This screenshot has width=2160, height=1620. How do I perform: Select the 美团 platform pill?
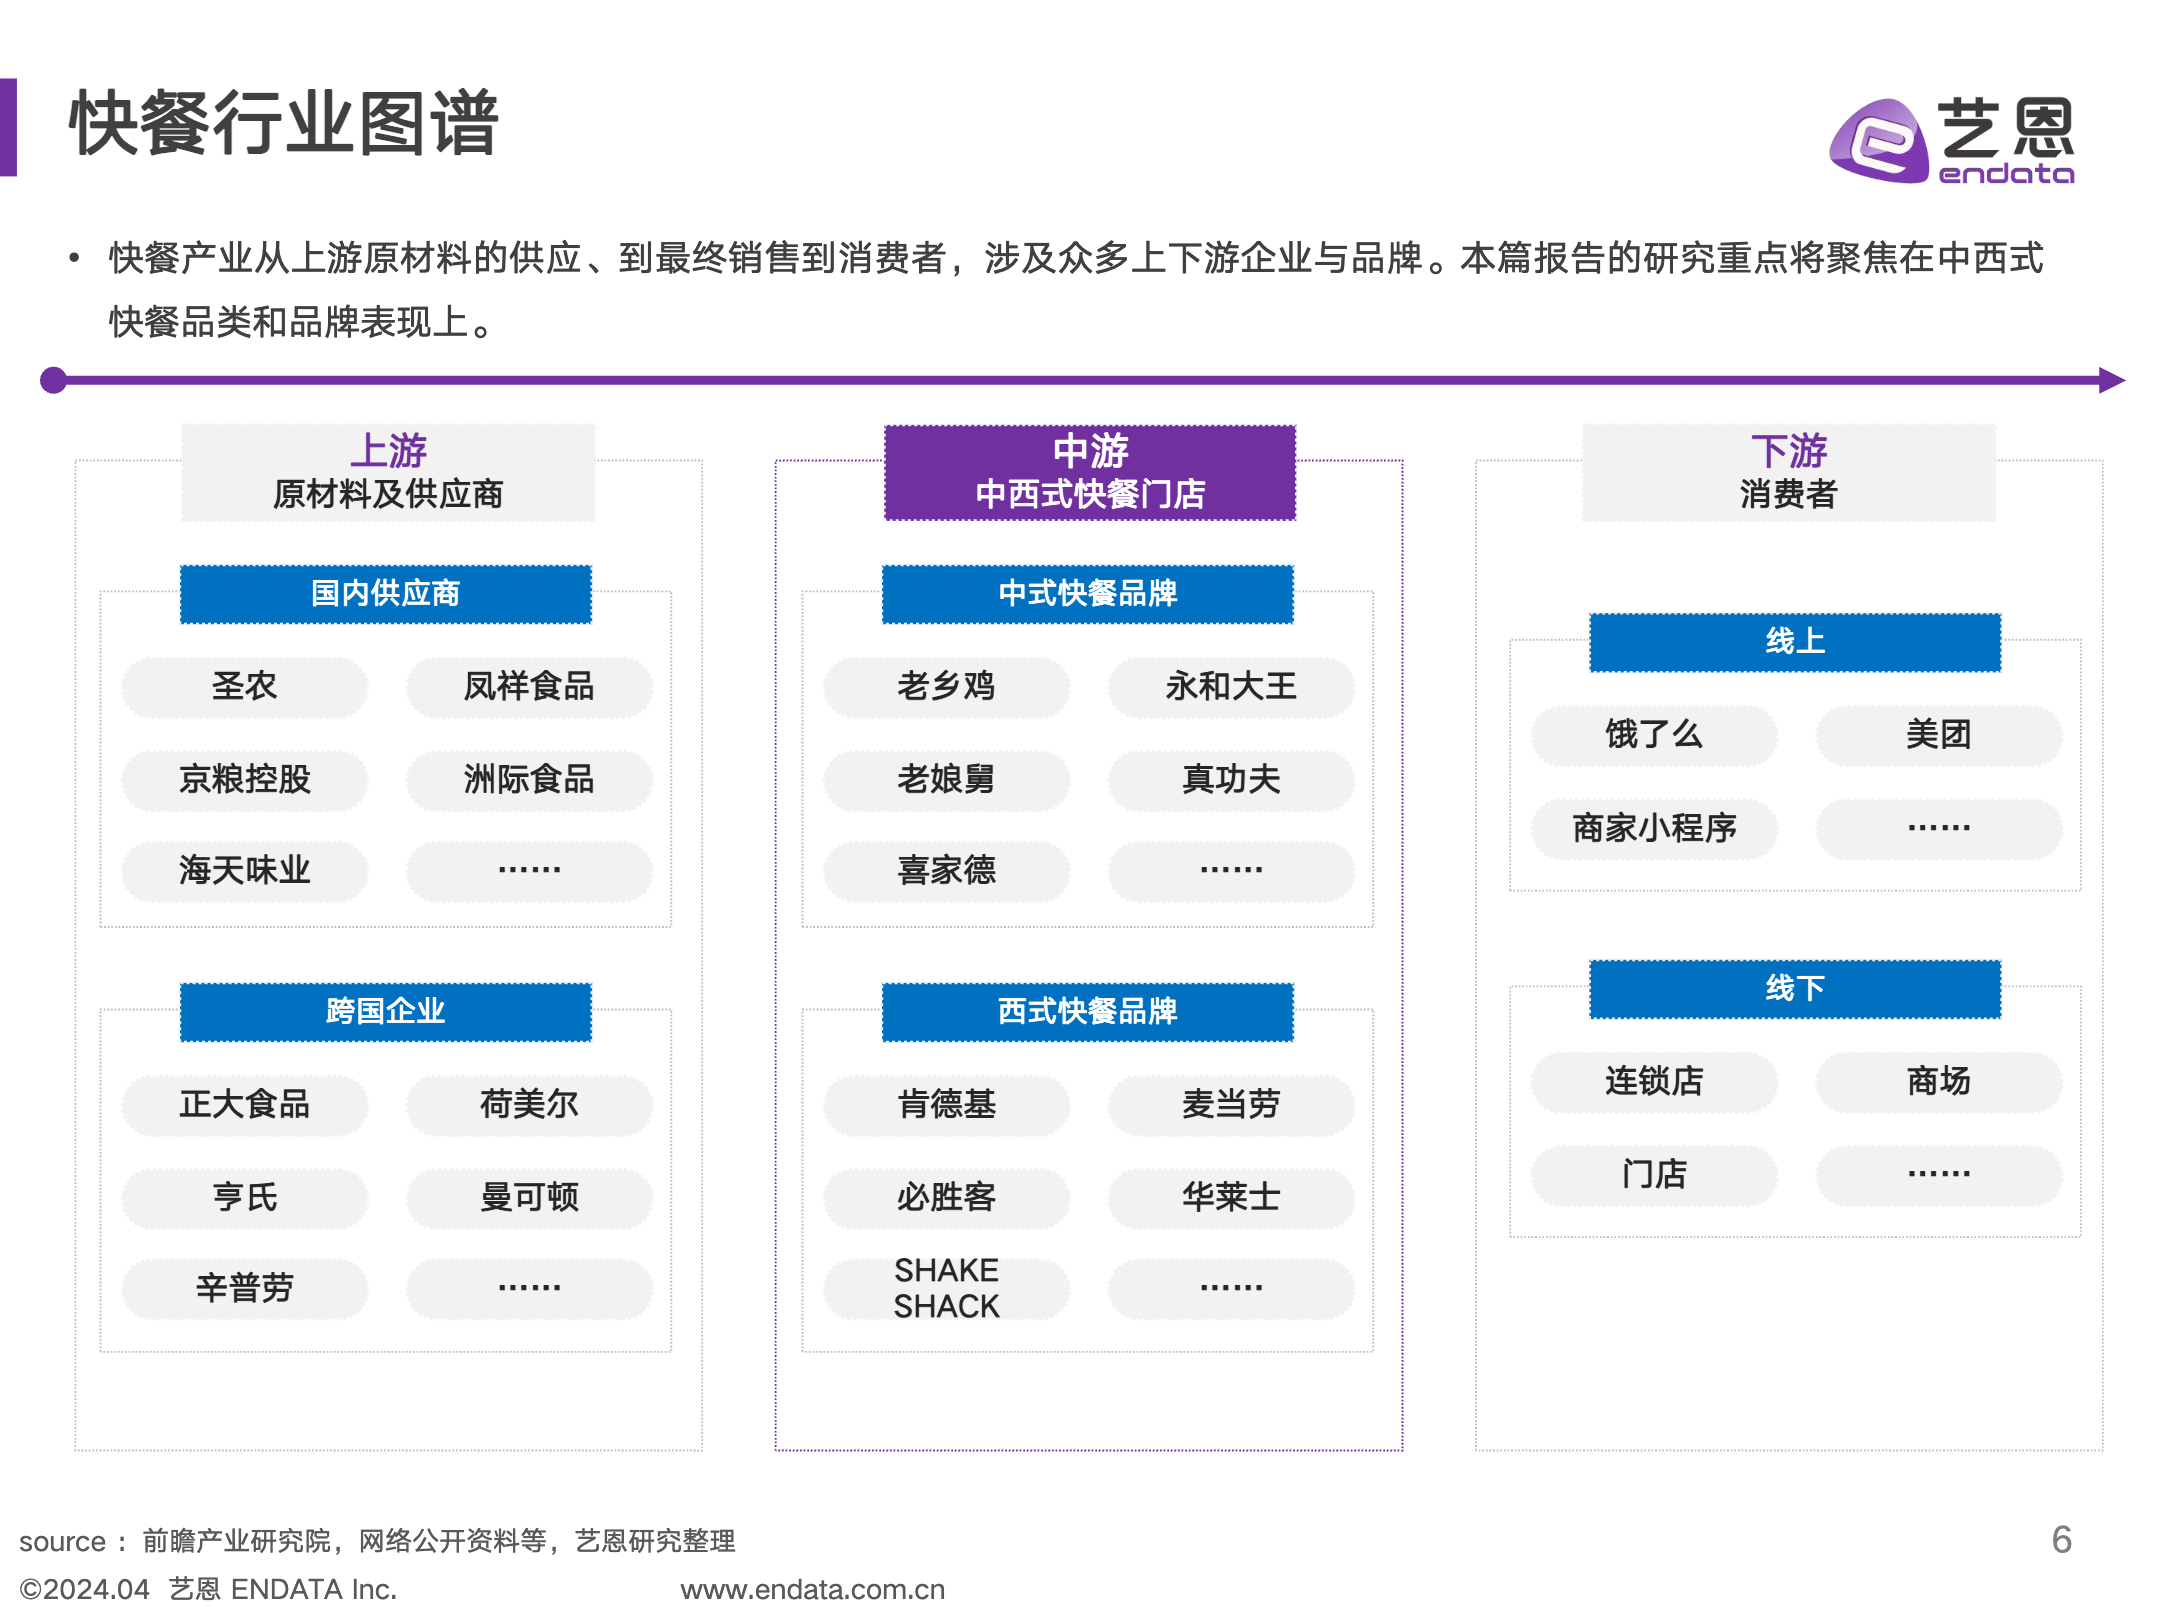1938,735
